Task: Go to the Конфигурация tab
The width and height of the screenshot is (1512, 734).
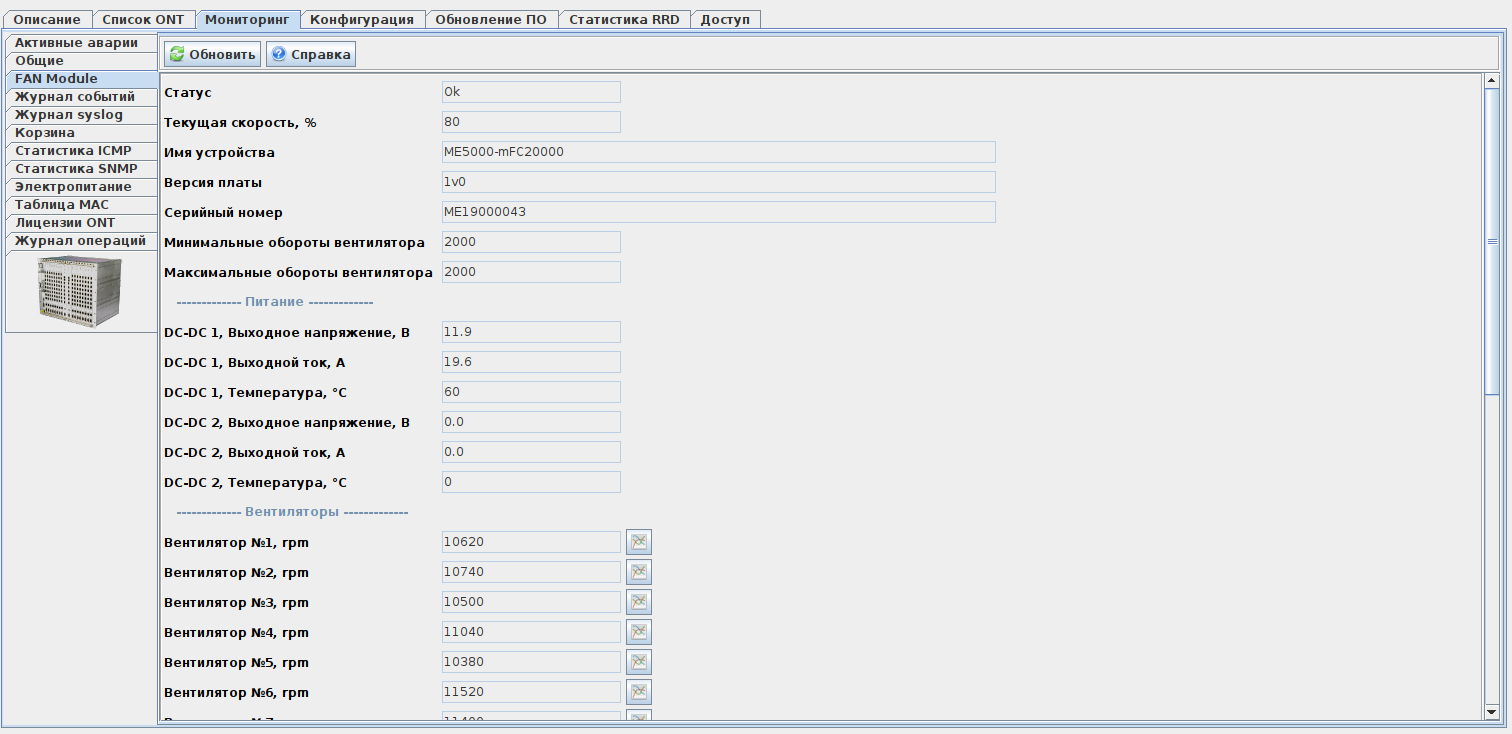Action: (362, 20)
